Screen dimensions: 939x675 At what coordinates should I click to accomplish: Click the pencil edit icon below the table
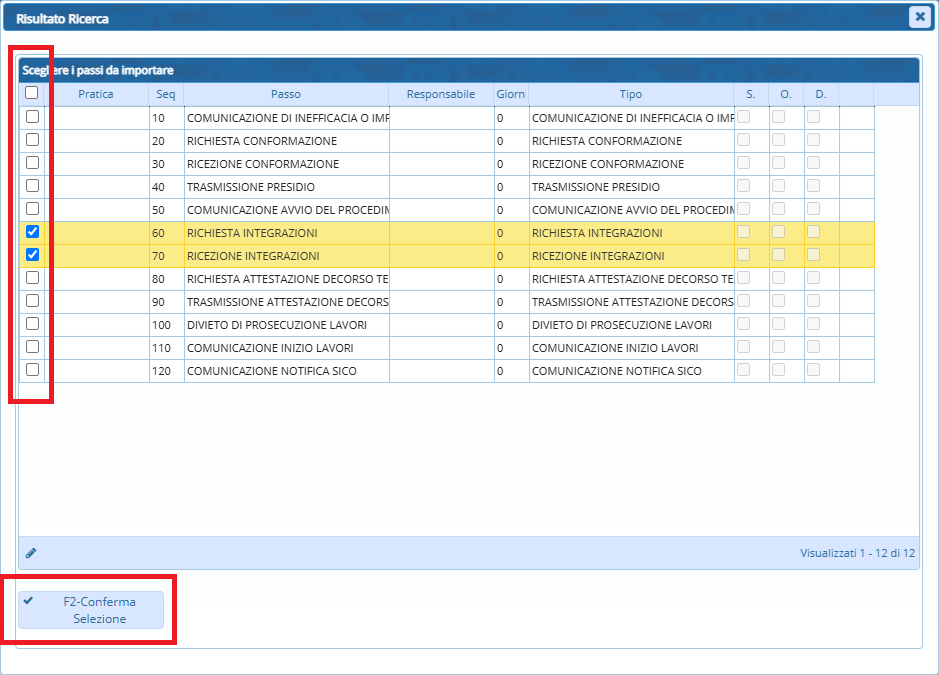pyautogui.click(x=31, y=552)
